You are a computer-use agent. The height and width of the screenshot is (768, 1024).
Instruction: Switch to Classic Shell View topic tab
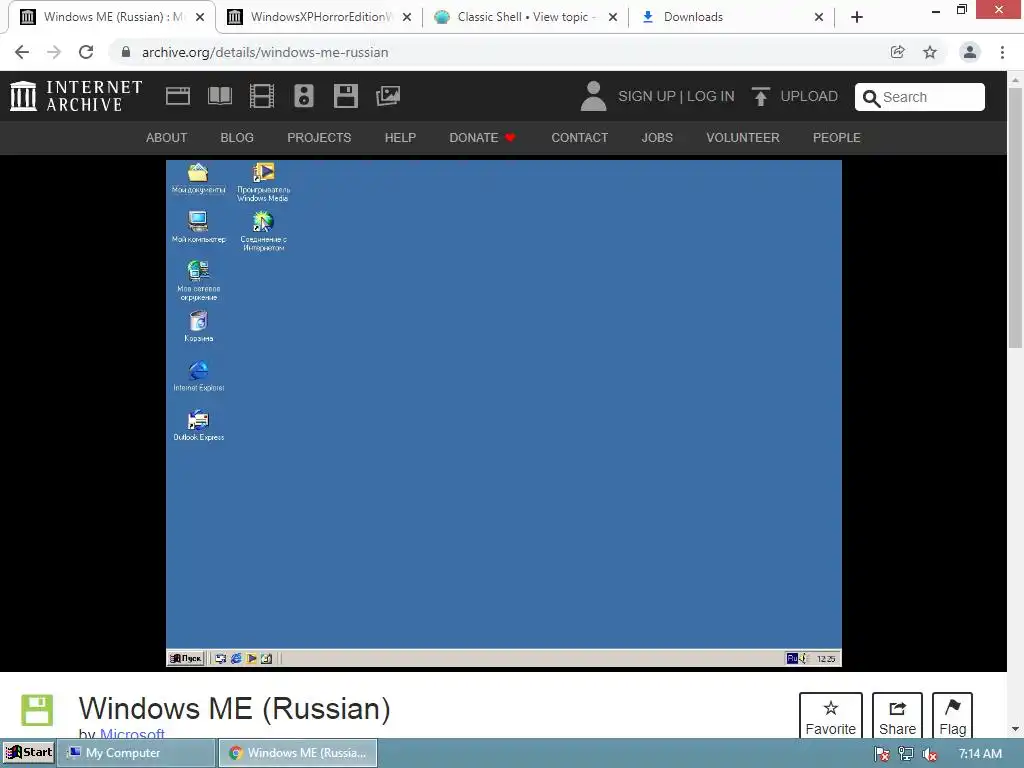(x=526, y=17)
